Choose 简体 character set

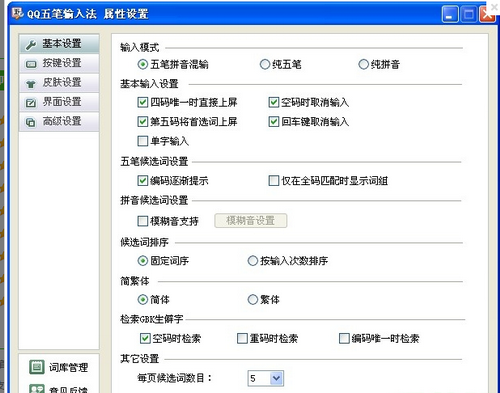143,300
